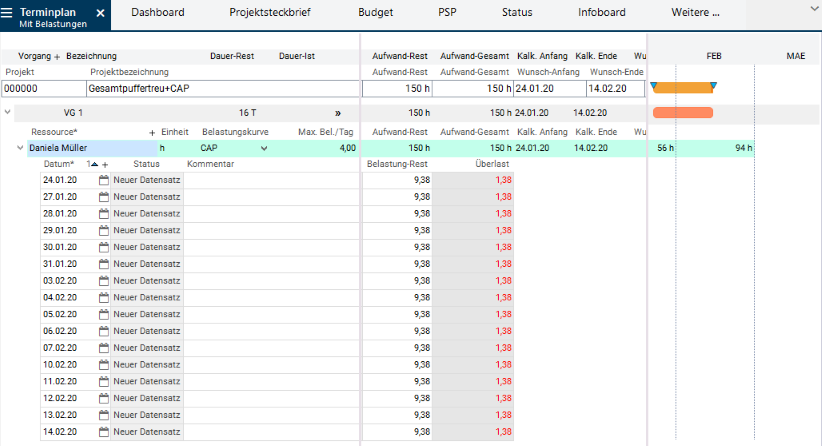This screenshot has width=822, height=446.
Task: Switch to the Dashboard tab
Action: click(x=158, y=12)
